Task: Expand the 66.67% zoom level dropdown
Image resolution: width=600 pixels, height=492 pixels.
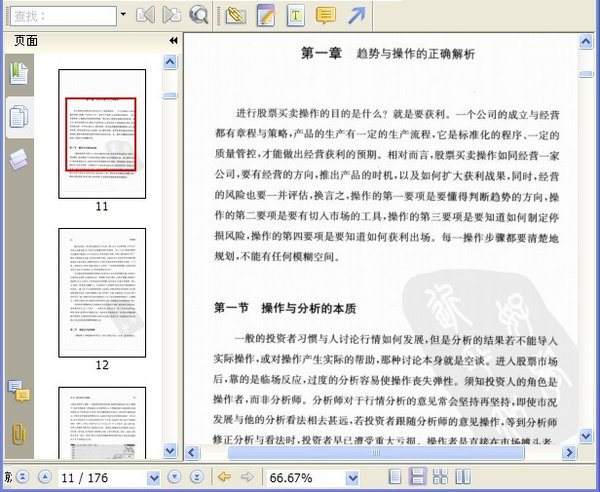Action: coord(350,477)
